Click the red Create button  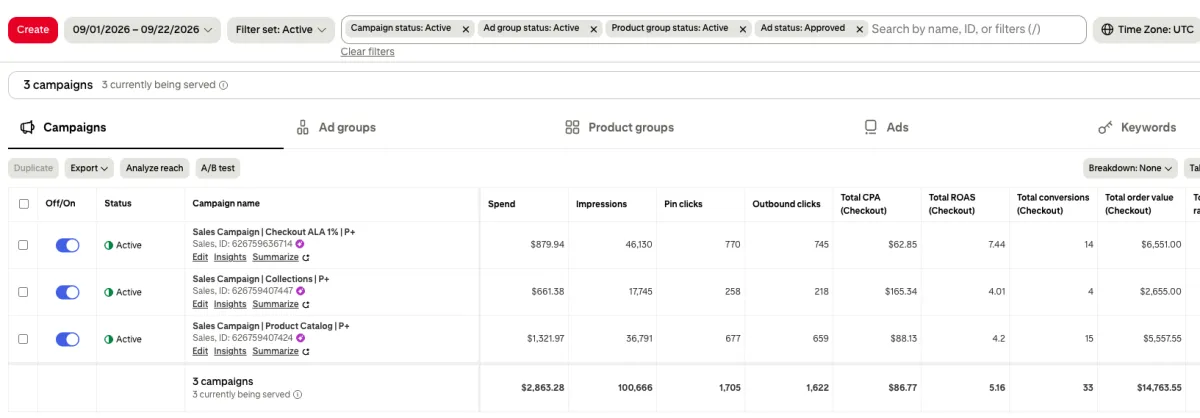point(33,30)
